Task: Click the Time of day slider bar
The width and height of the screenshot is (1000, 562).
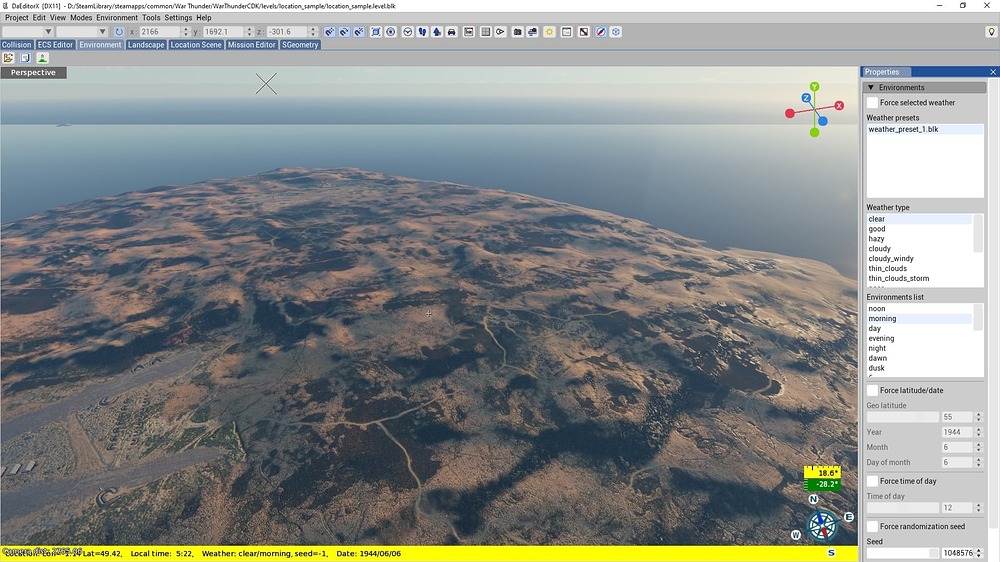Action: (902, 507)
